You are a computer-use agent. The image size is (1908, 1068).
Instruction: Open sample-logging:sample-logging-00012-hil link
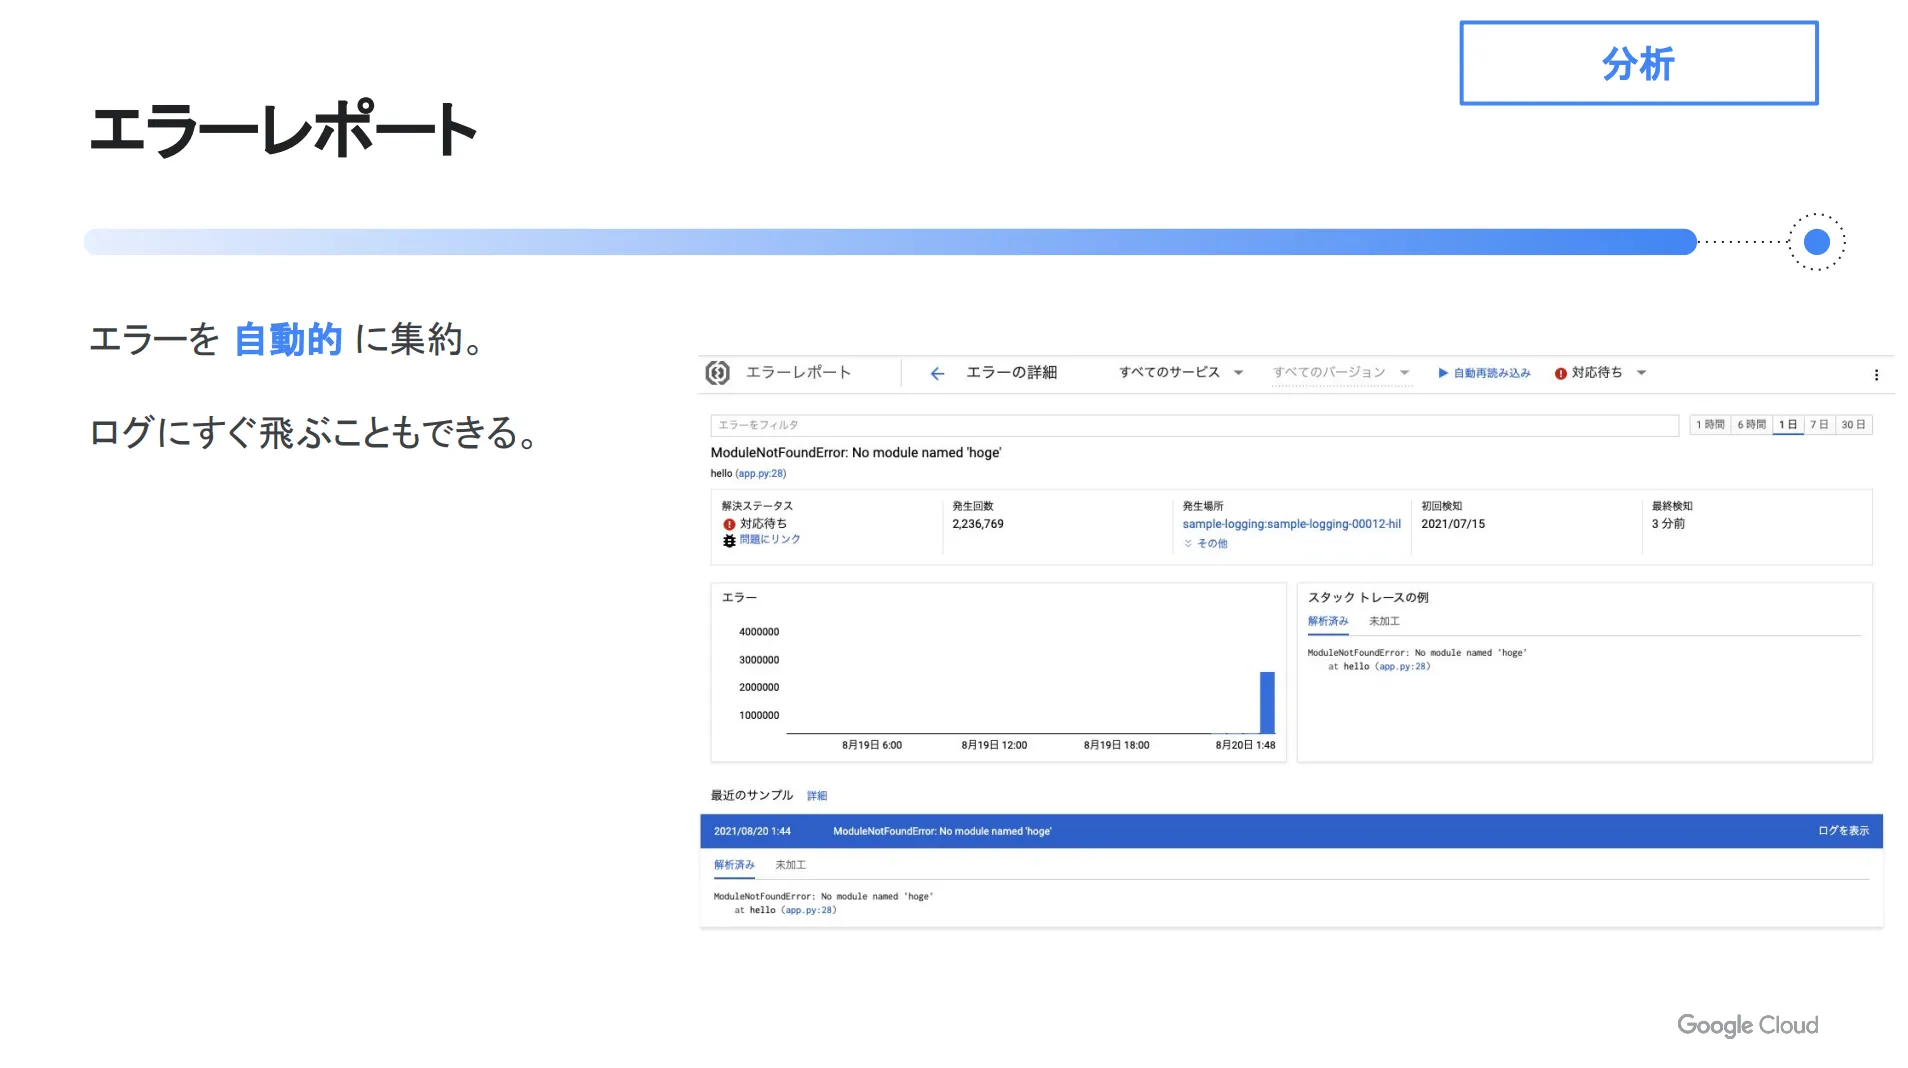click(1291, 524)
